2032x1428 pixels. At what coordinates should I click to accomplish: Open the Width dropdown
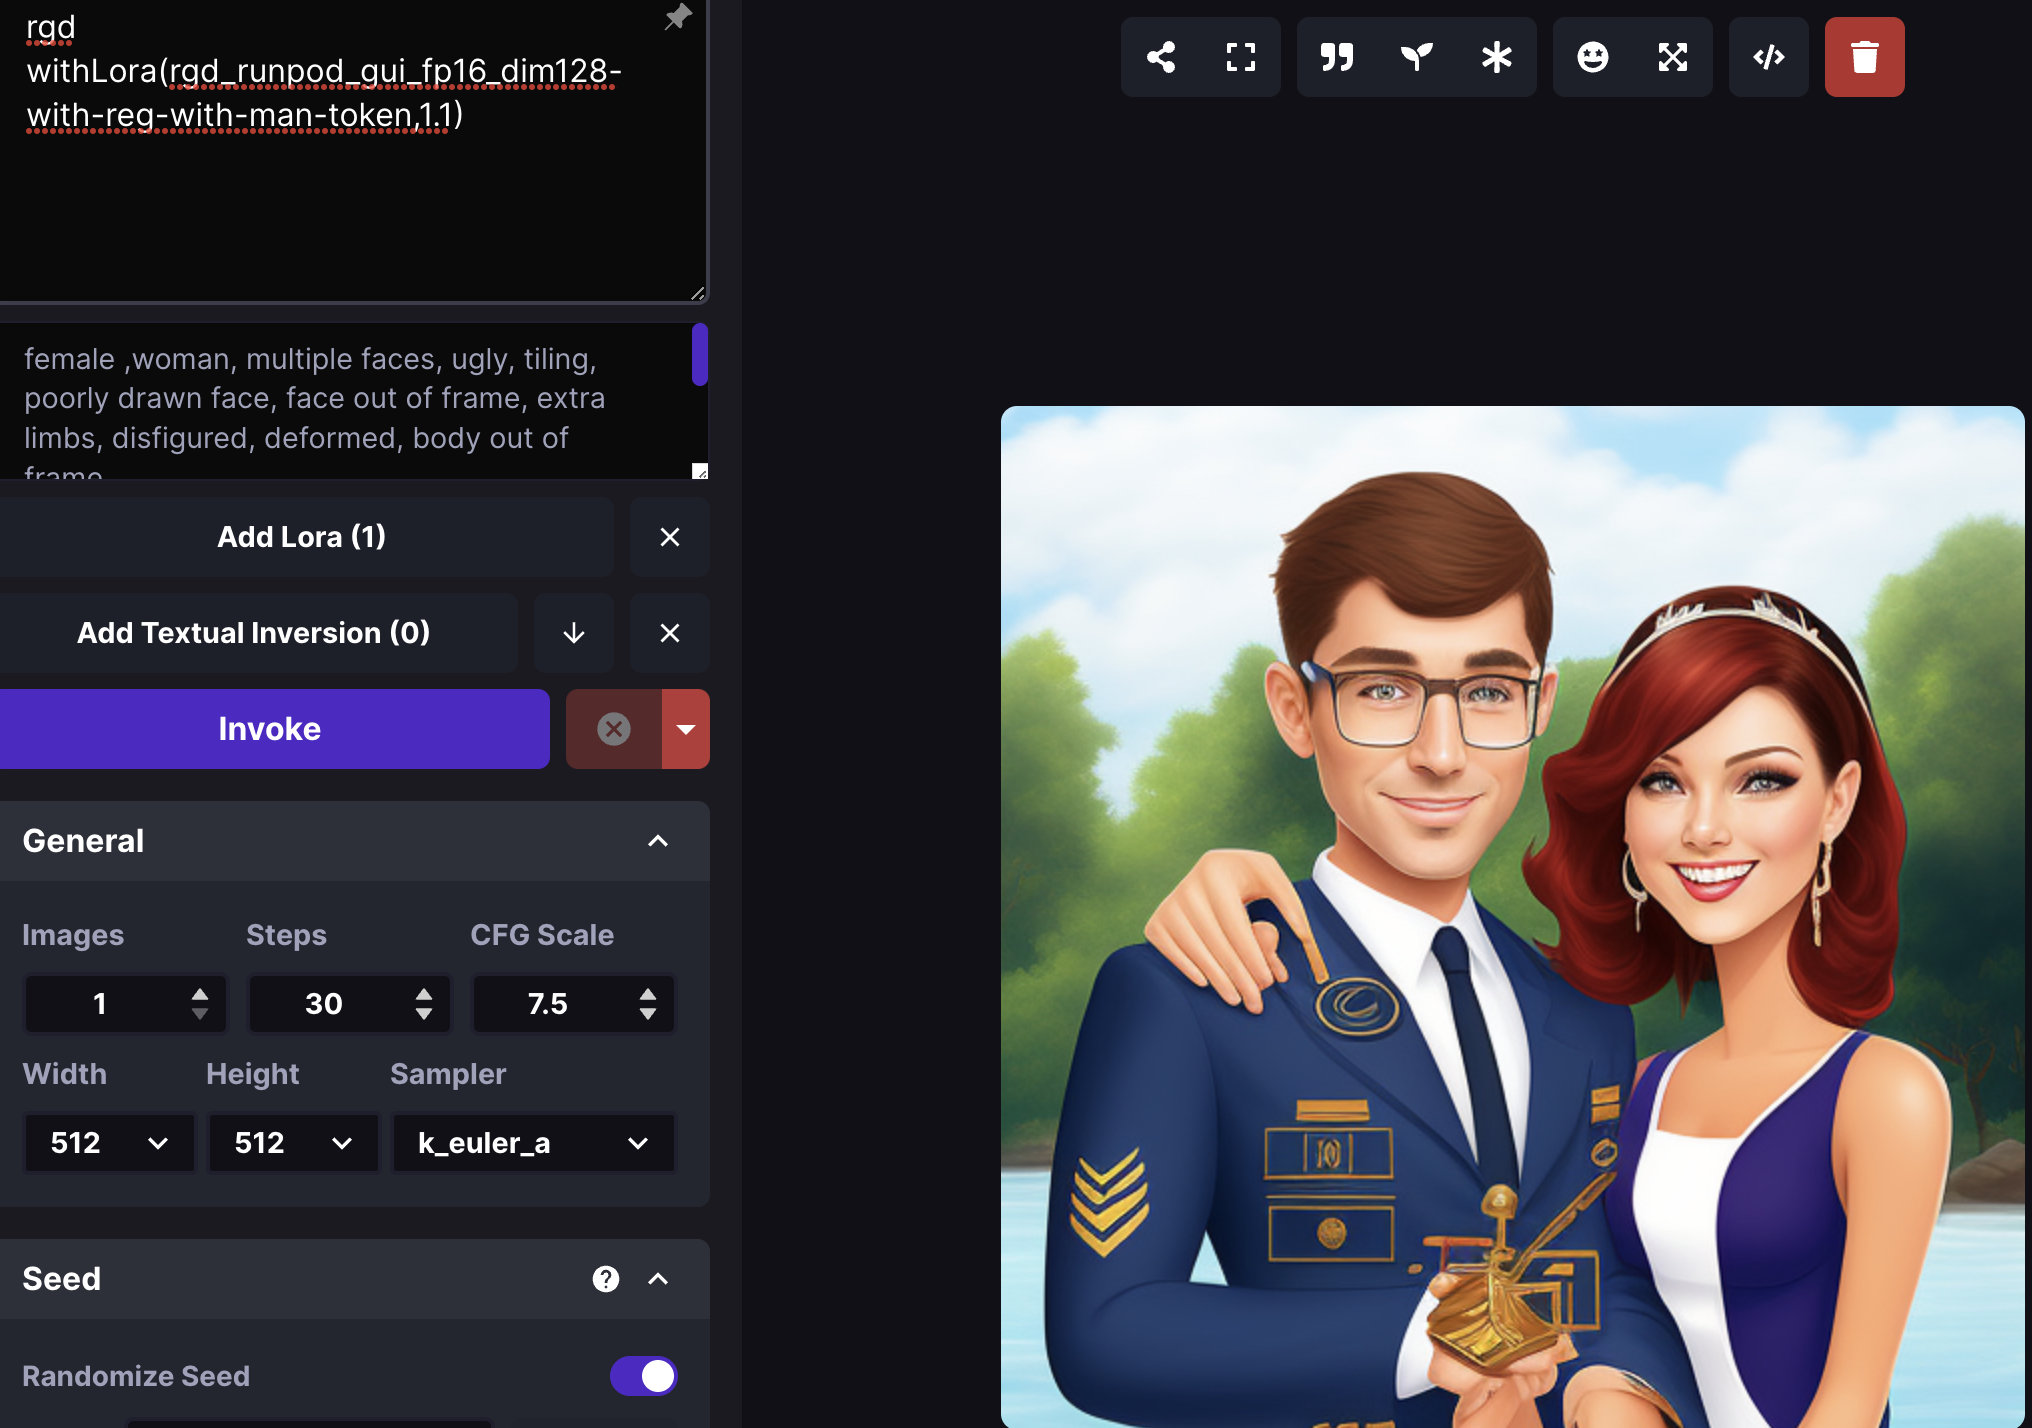(109, 1142)
